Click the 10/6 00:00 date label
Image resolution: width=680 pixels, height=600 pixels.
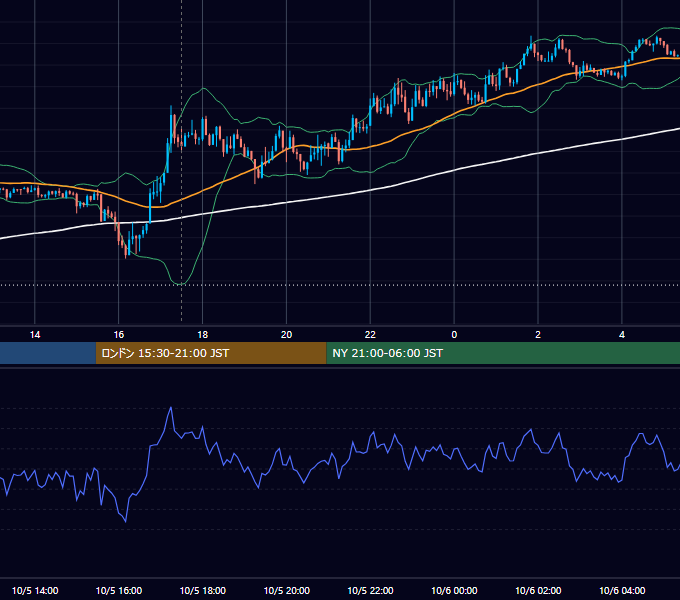tap(454, 590)
